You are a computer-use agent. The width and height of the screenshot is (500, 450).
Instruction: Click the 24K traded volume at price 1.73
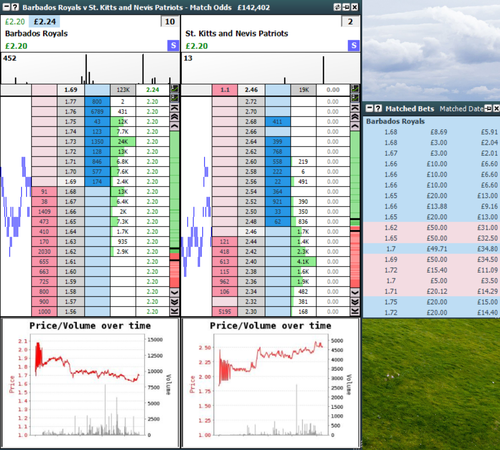123,142
